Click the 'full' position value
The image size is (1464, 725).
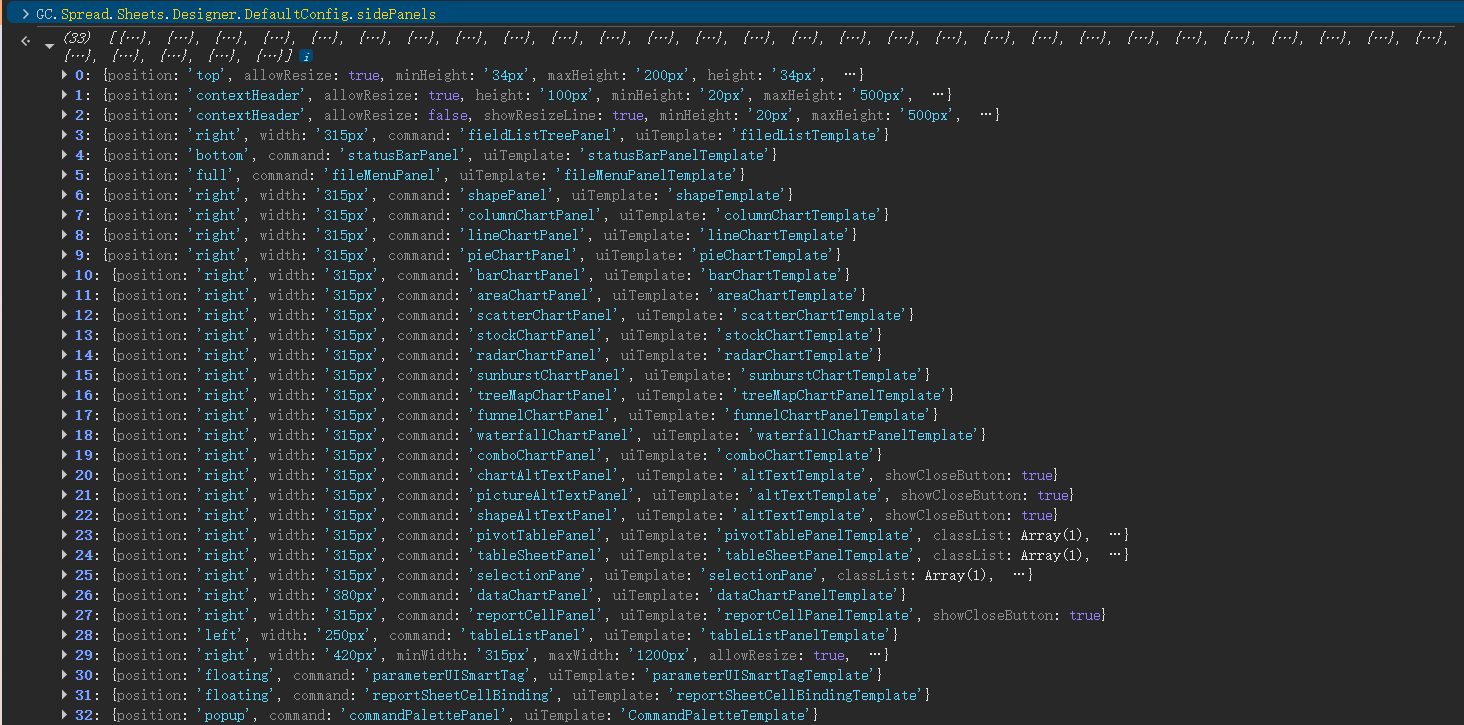click(x=211, y=175)
